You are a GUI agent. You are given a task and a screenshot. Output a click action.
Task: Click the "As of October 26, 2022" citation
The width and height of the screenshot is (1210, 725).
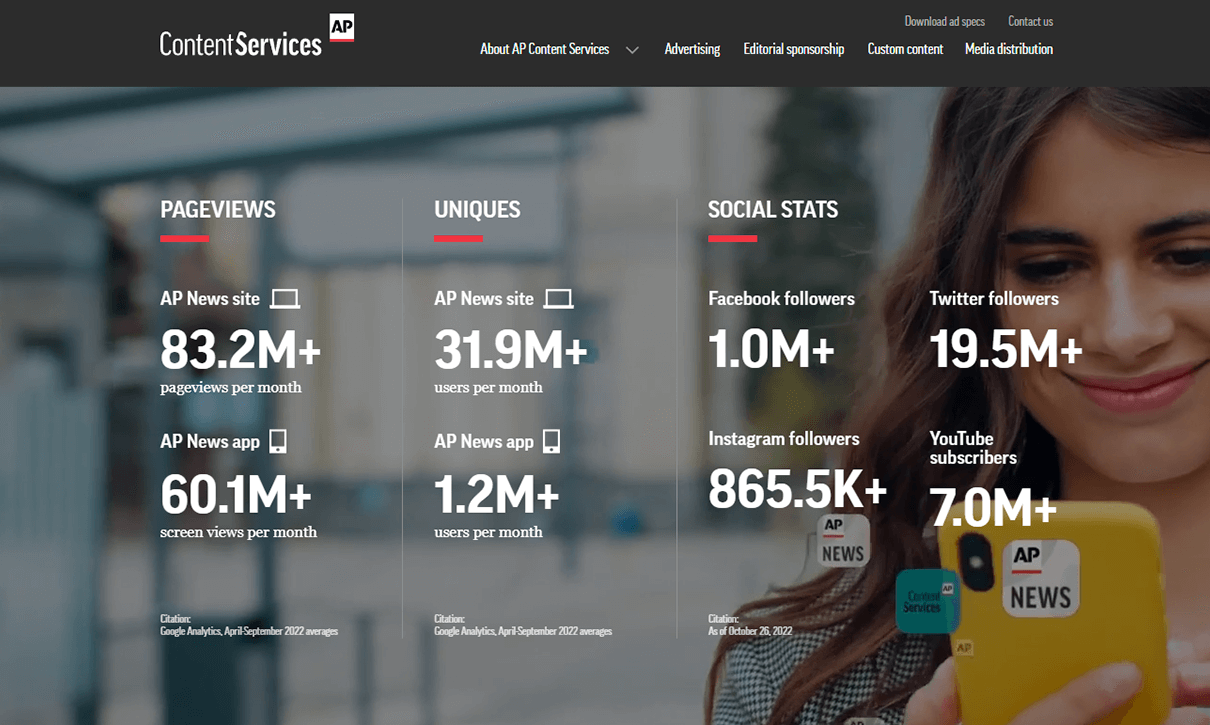[x=750, y=632]
